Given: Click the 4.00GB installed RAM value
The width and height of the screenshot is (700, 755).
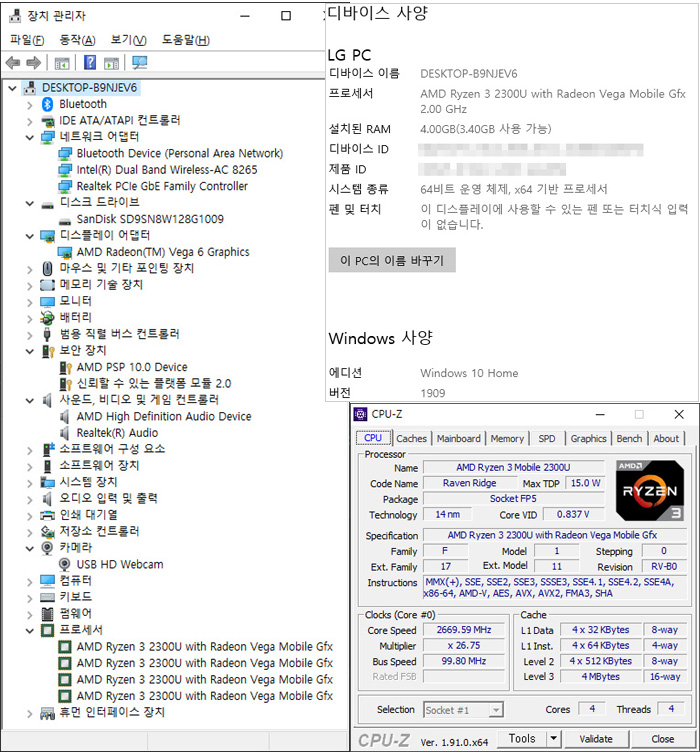Looking at the screenshot, I should [485, 129].
